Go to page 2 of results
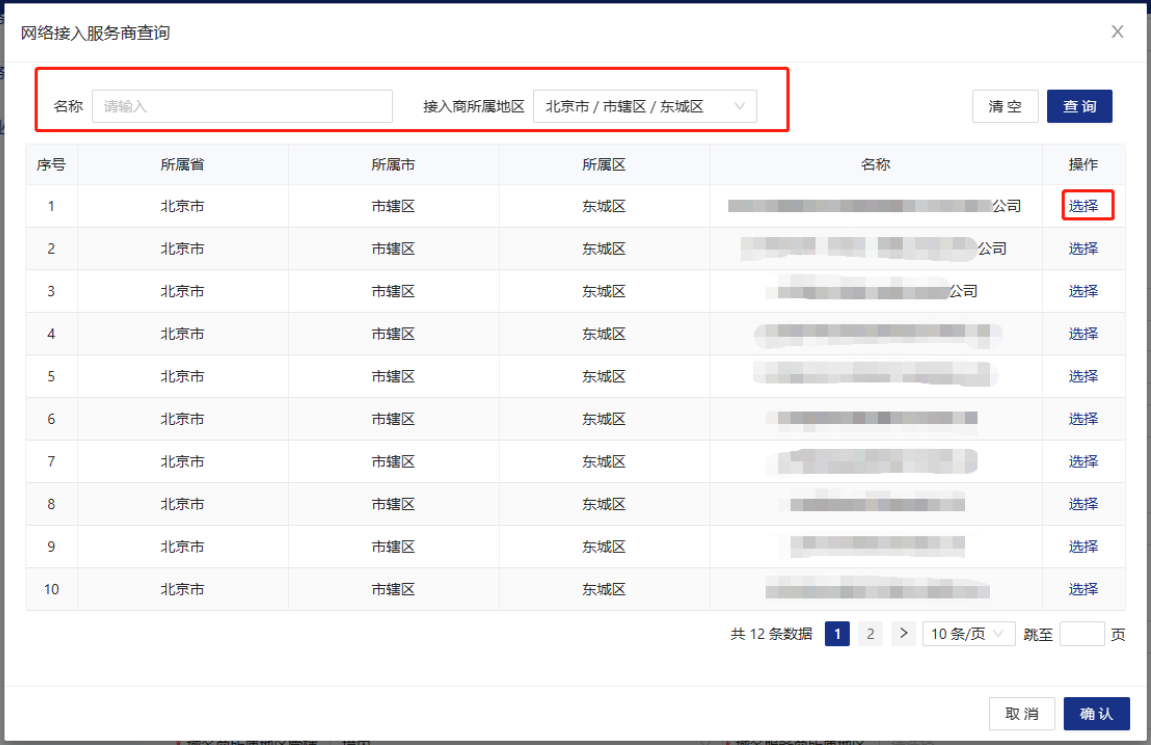This screenshot has height=745, width=1151. coord(870,633)
